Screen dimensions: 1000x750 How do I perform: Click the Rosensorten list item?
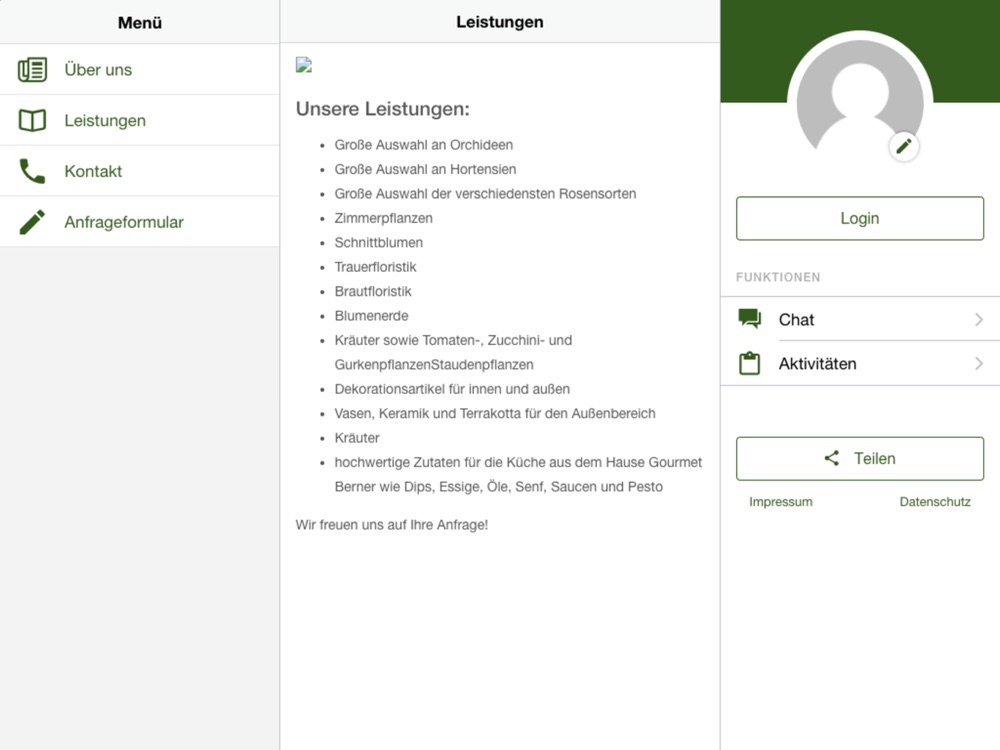pyautogui.click(x=485, y=194)
